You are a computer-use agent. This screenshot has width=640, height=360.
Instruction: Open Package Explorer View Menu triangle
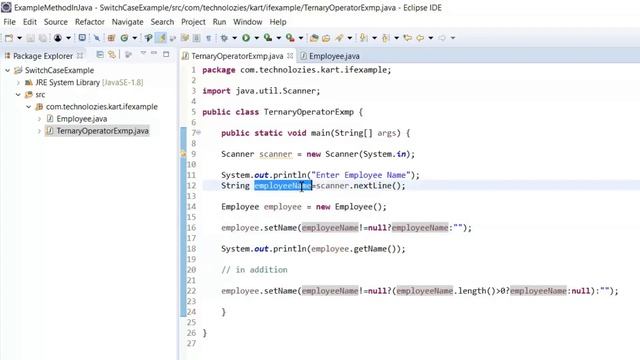tap(143, 53)
